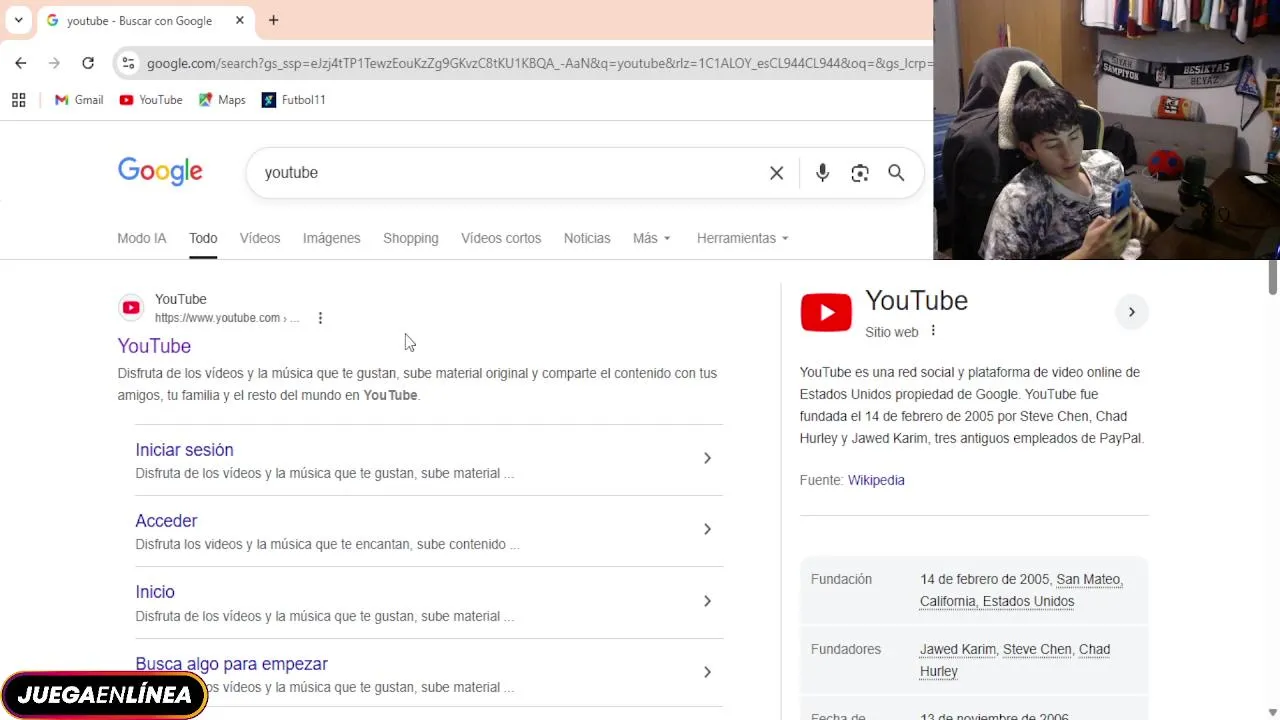Switch to the Noticias tab
The image size is (1280, 720).
(x=587, y=238)
